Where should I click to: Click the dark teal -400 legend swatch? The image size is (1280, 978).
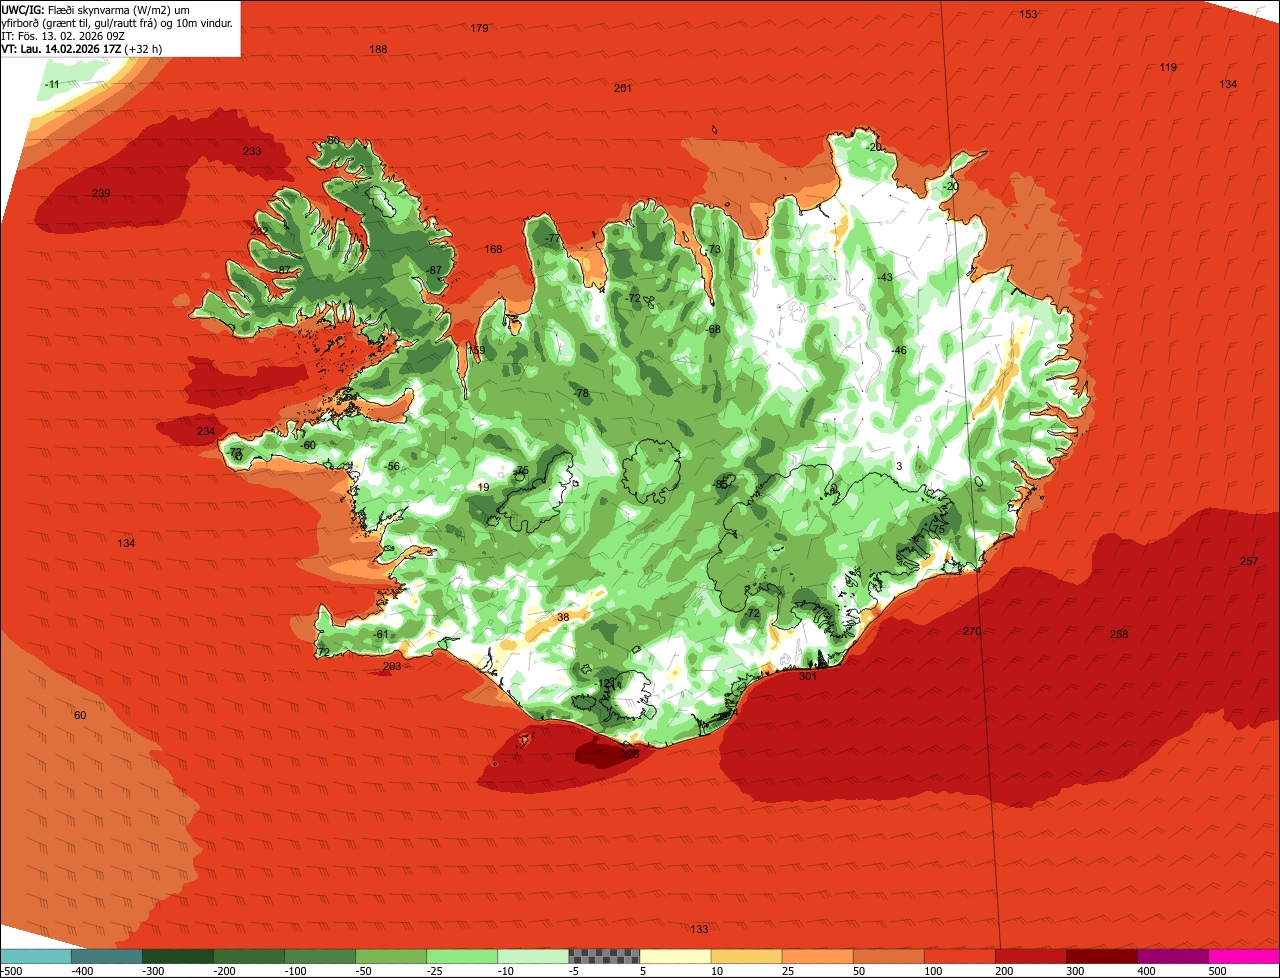click(107, 956)
